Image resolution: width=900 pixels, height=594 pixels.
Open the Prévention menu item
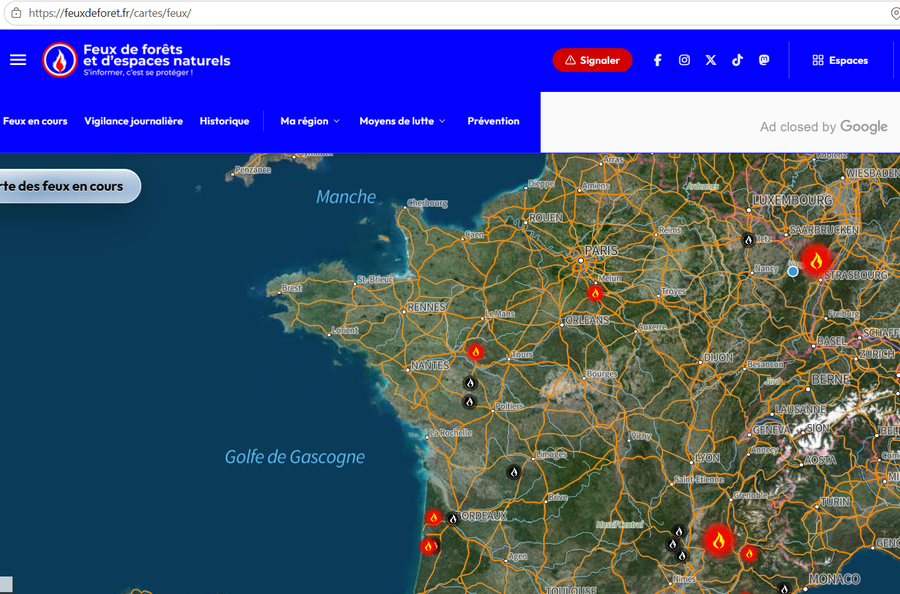click(x=494, y=121)
